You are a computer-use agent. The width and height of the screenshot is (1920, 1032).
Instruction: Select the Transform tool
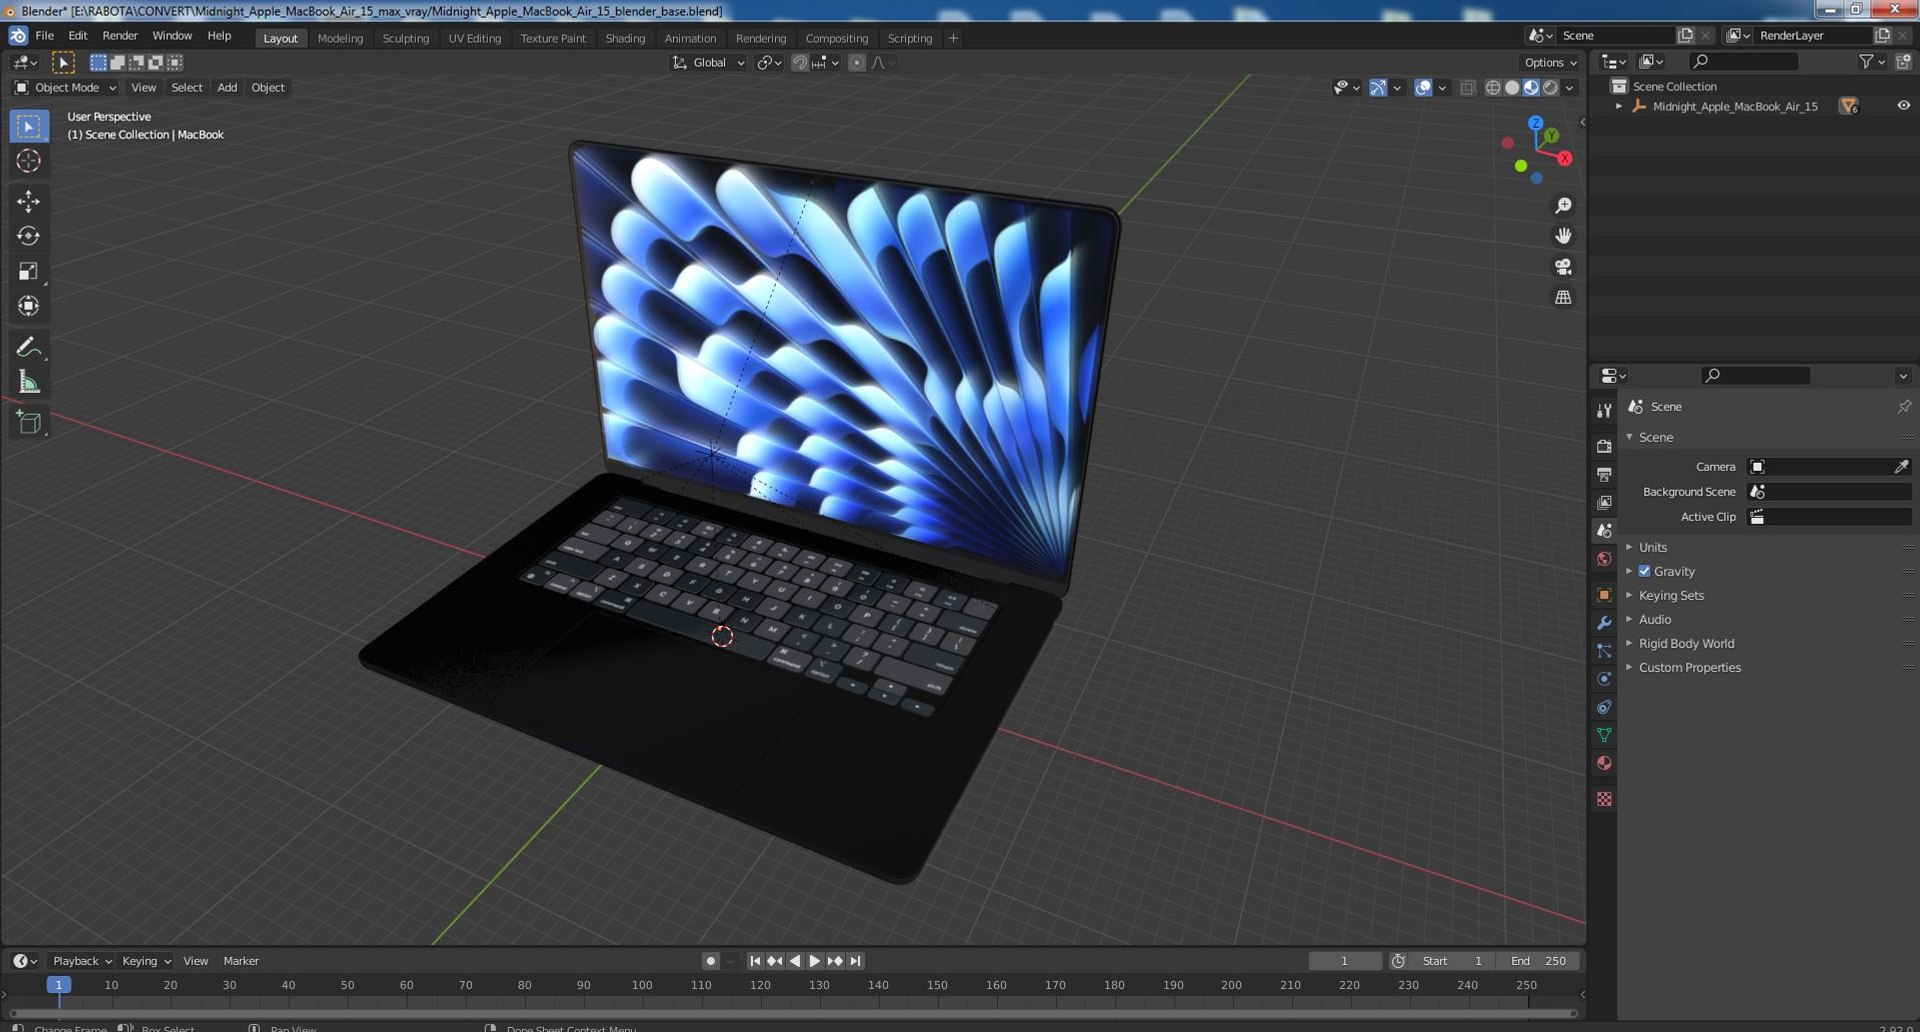28,306
